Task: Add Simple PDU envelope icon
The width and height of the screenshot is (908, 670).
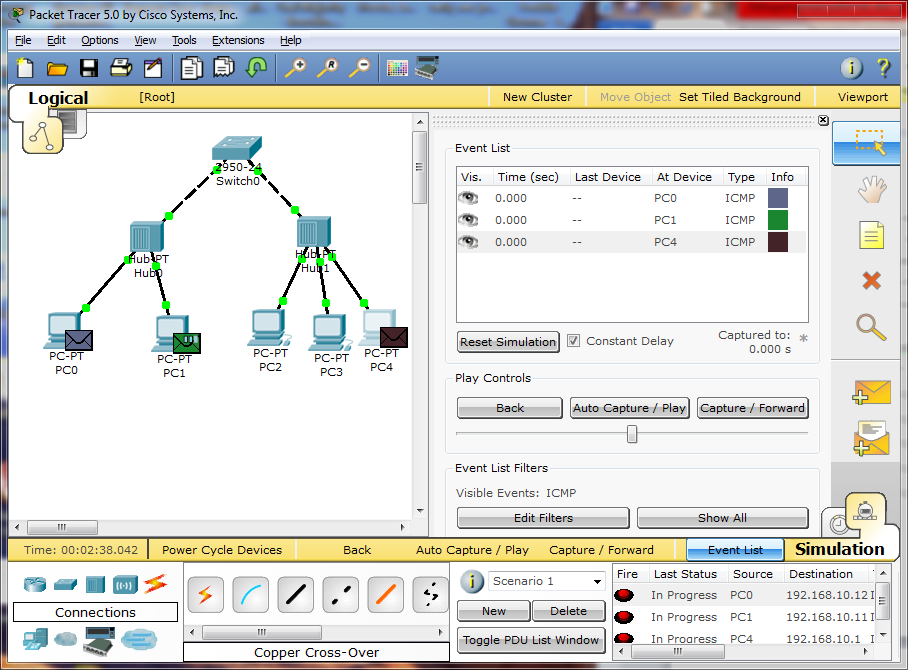Action: 872,393
